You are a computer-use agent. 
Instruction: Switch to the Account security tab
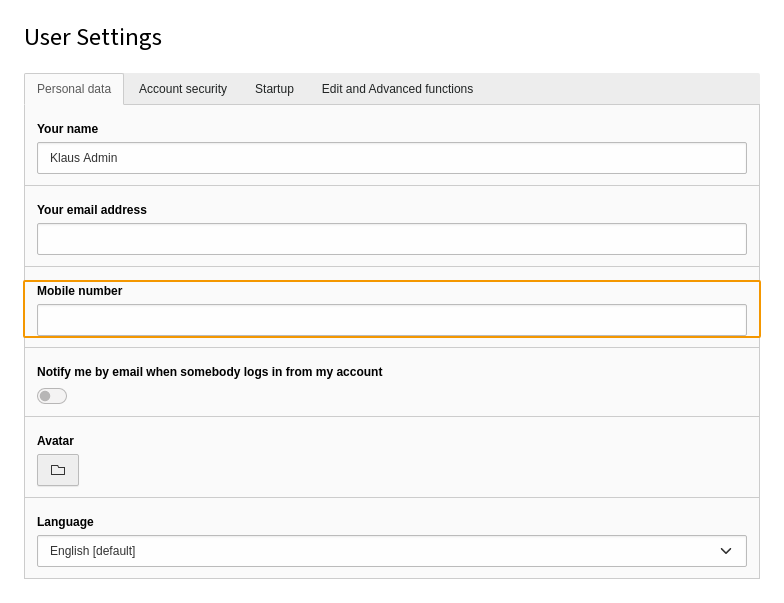183,89
